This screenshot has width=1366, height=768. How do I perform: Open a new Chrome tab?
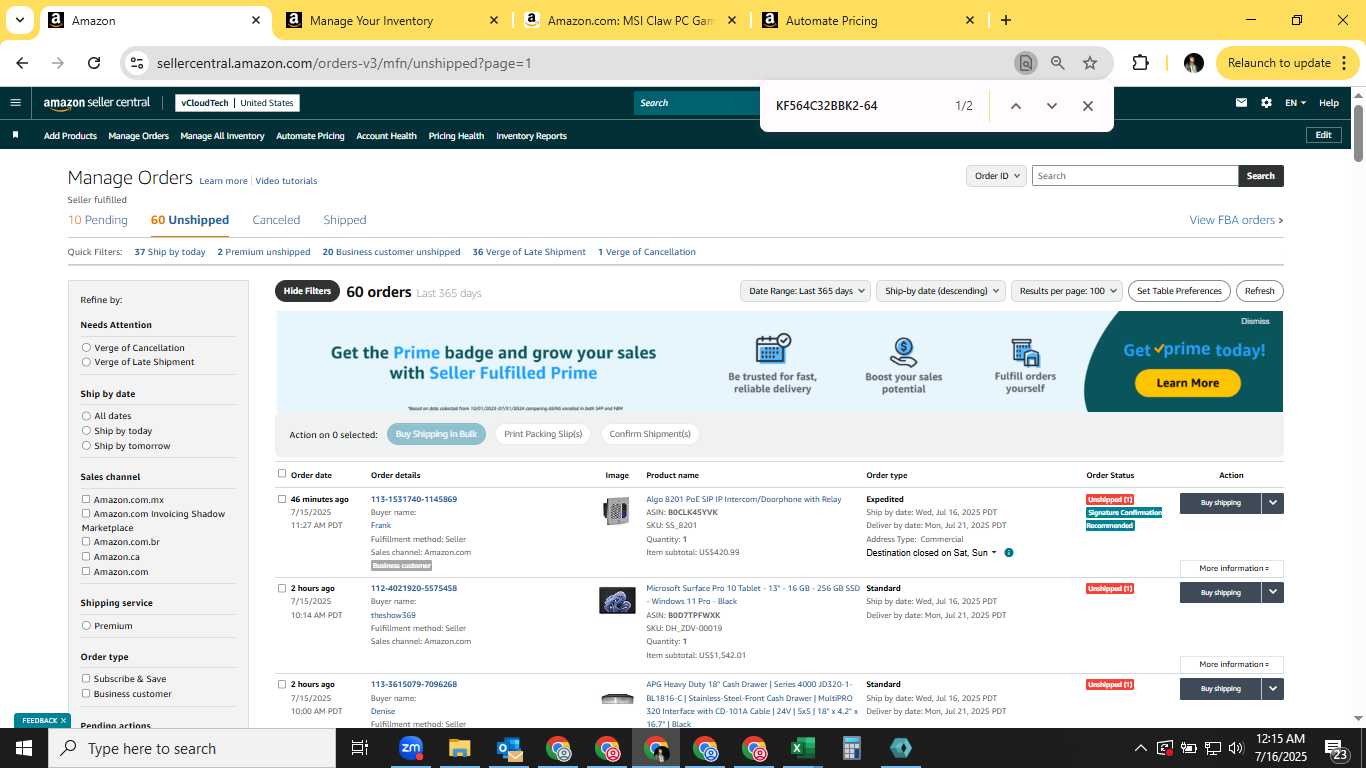1005,20
